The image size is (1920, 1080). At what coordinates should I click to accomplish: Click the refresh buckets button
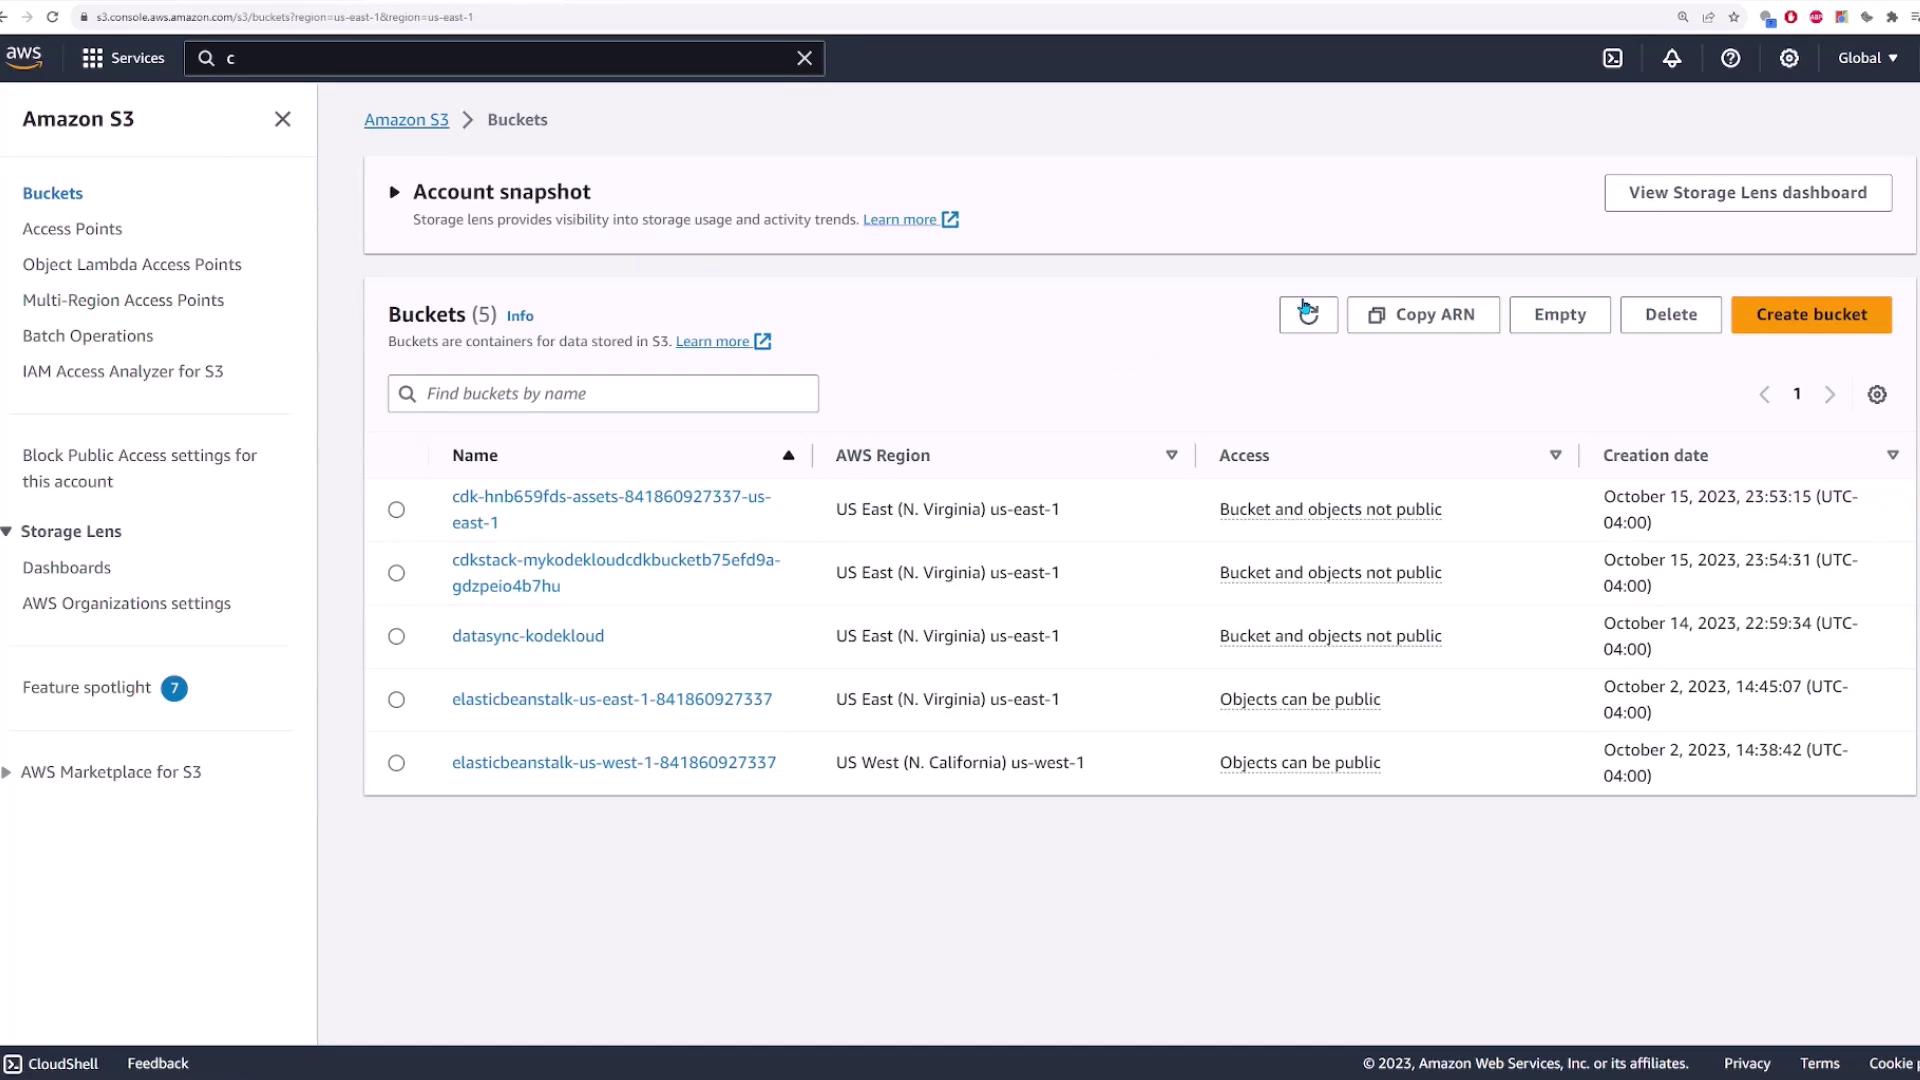pos(1308,315)
